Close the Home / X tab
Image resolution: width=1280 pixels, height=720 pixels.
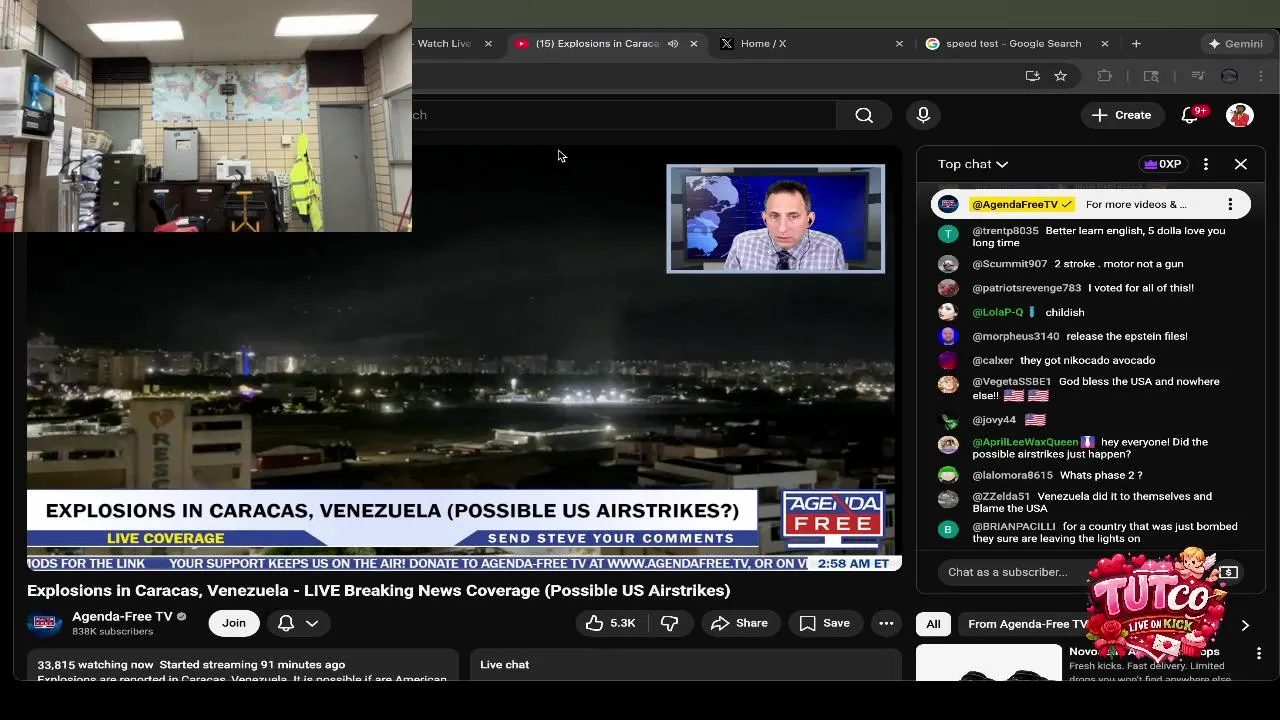[899, 44]
